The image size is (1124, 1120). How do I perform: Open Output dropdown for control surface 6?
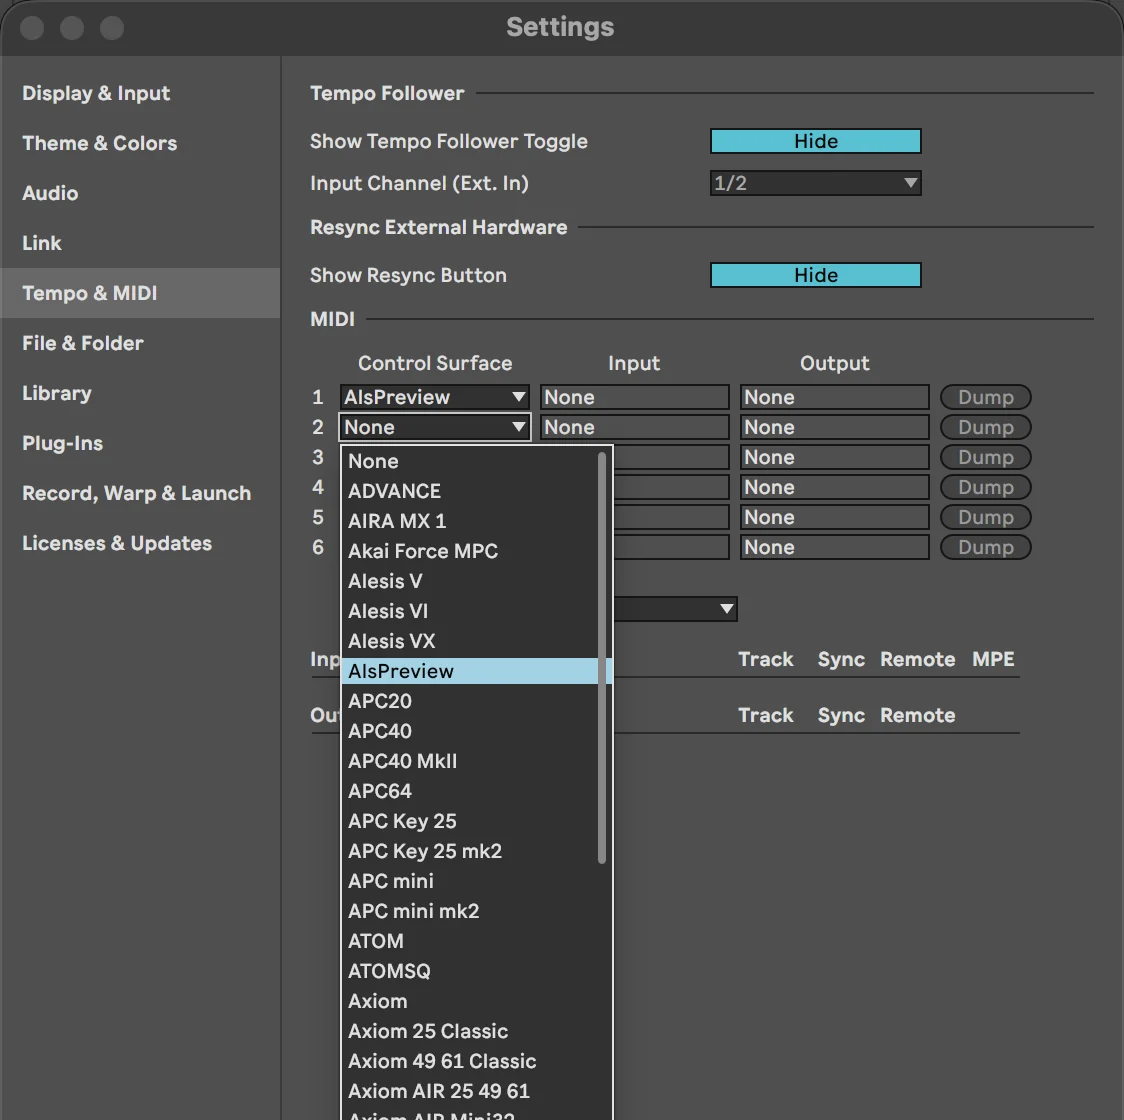(834, 548)
